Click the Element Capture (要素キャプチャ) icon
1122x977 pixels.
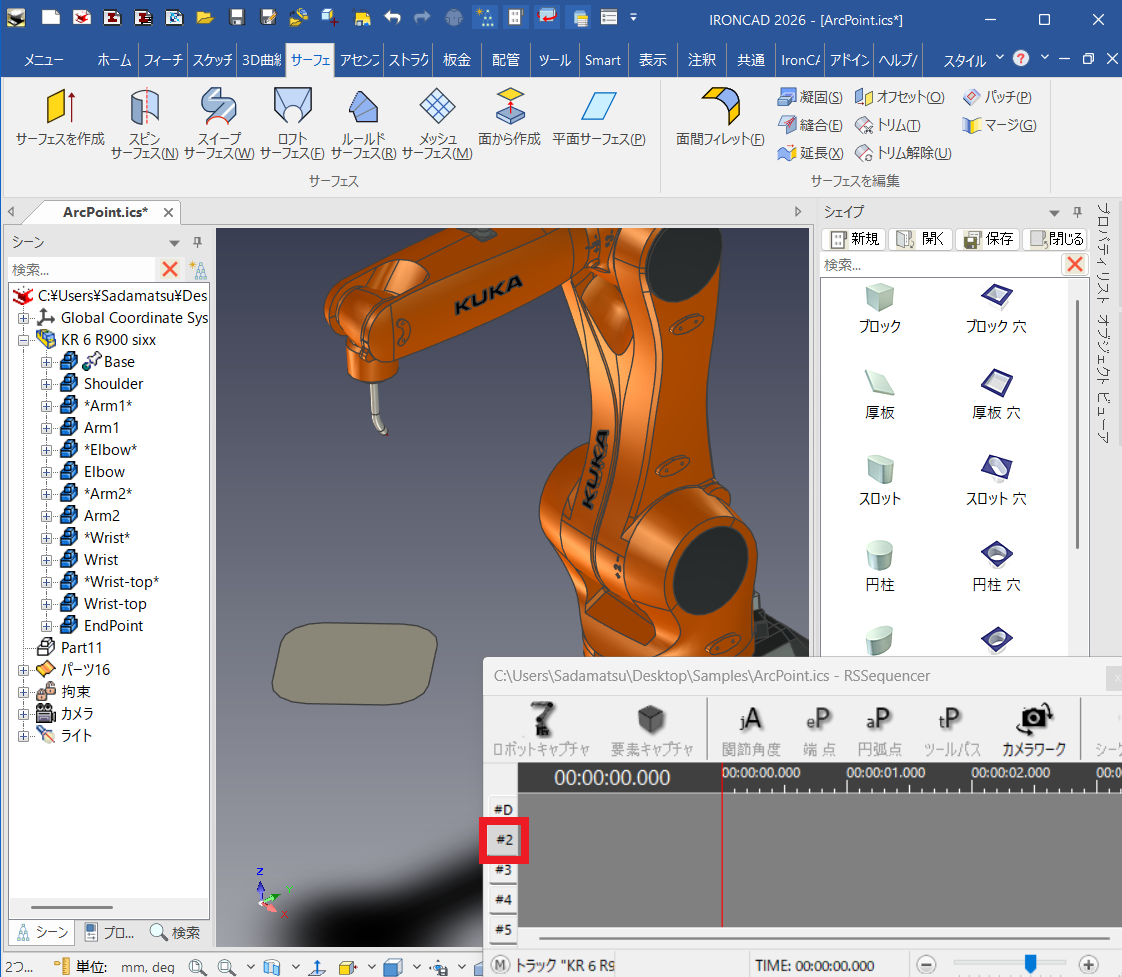[x=652, y=729]
